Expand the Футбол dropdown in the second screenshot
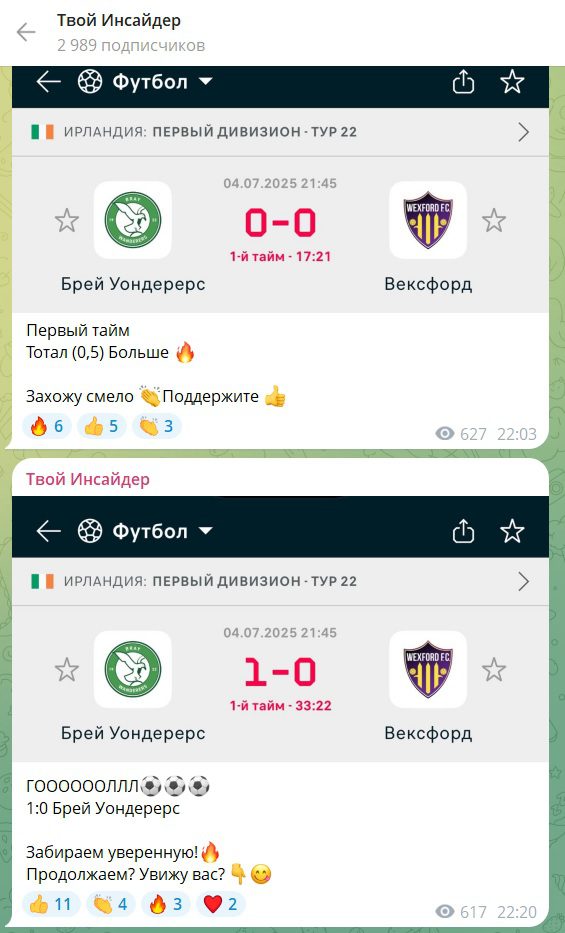 pyautogui.click(x=206, y=531)
